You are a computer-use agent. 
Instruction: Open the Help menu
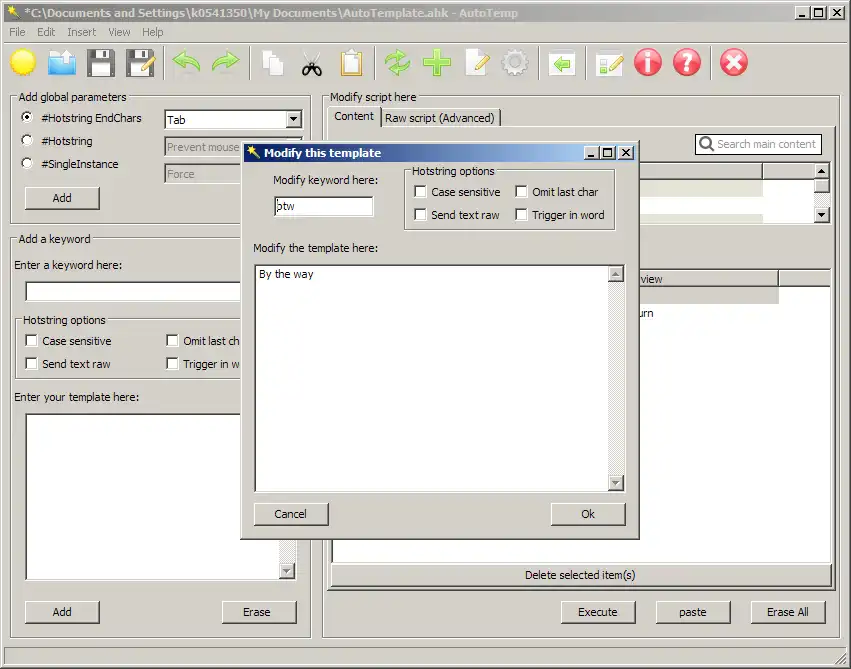tap(153, 32)
